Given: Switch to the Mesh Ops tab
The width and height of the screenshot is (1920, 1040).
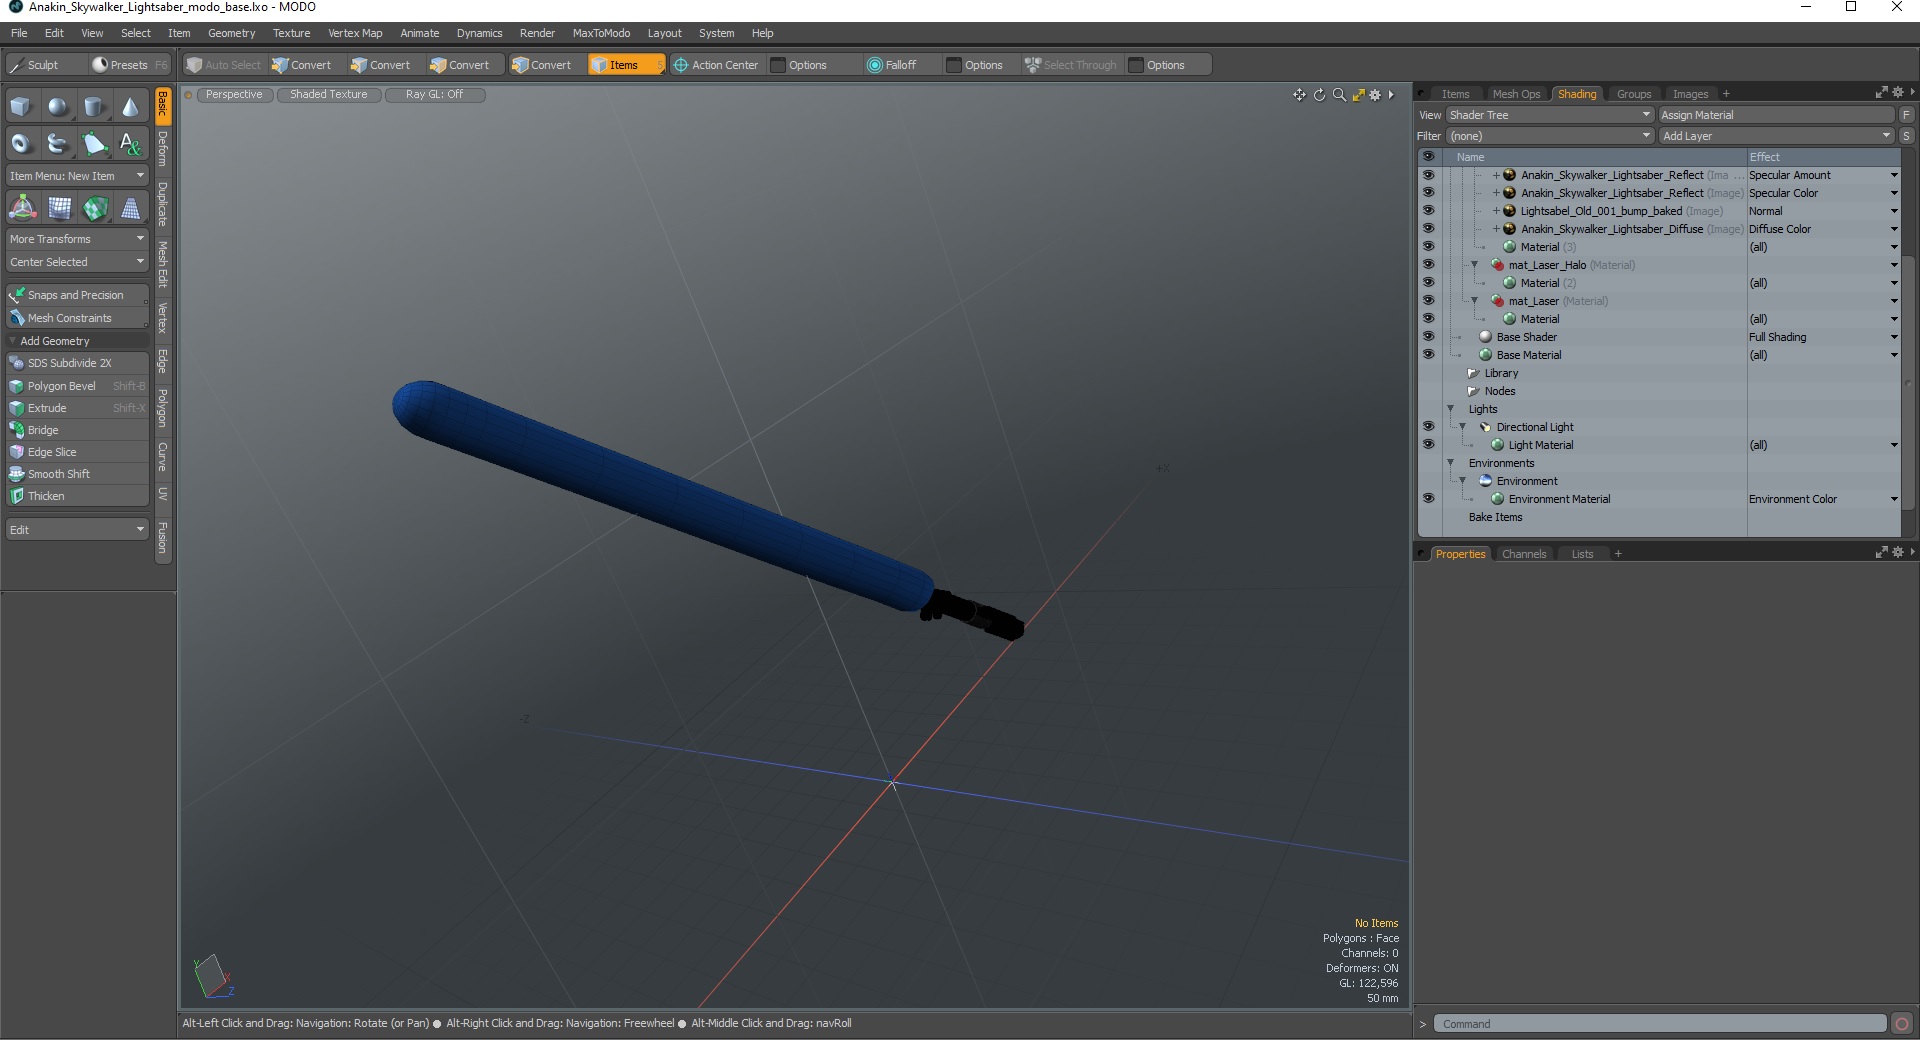Looking at the screenshot, I should [1516, 94].
